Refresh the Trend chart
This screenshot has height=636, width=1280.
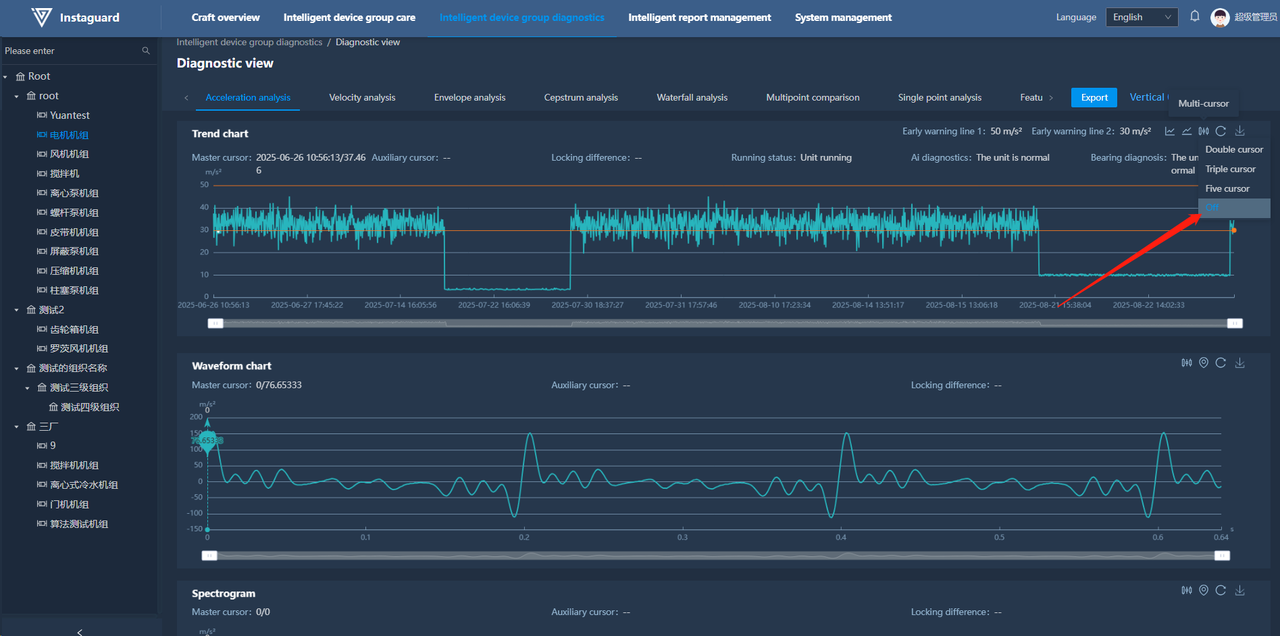point(1221,132)
